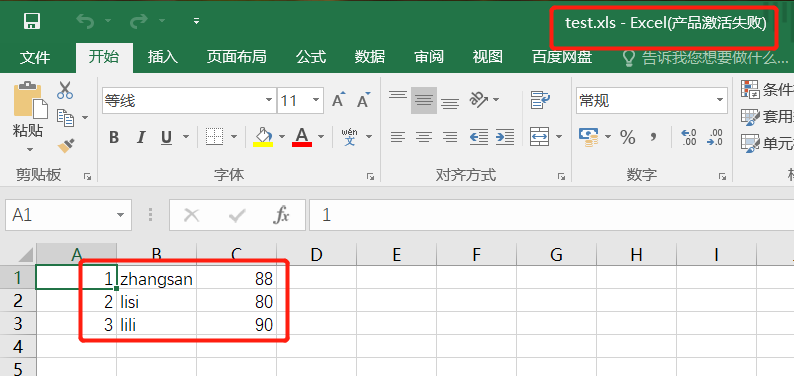Click the text orientation icon
The image size is (794, 376).
pyautogui.click(x=479, y=99)
